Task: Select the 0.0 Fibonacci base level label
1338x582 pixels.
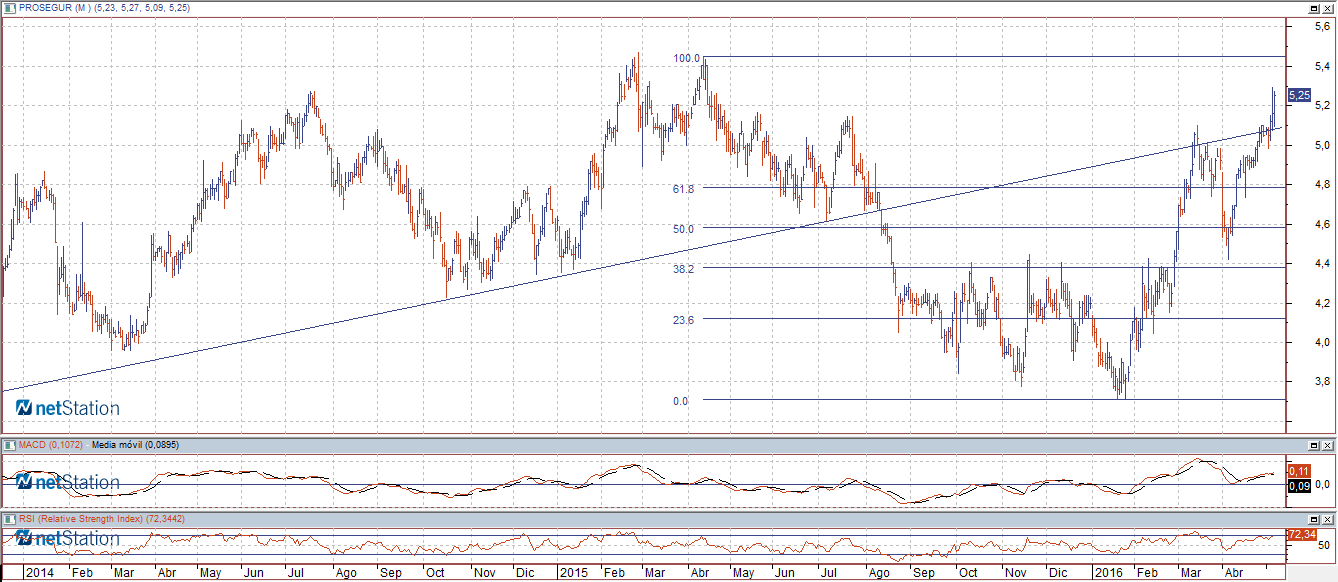Action: pos(680,401)
